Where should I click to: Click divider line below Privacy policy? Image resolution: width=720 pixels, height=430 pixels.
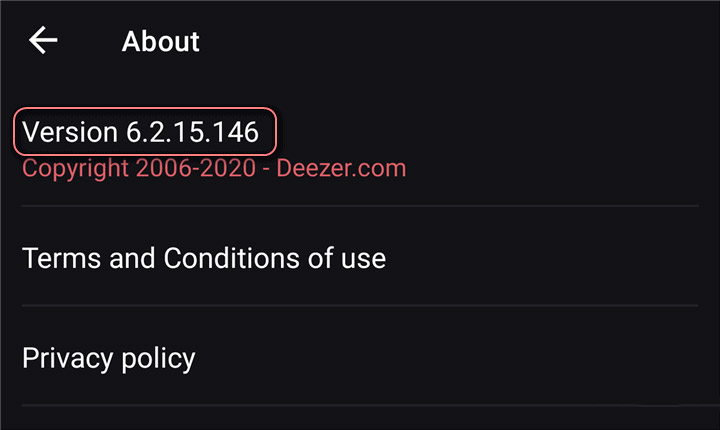tap(371, 405)
